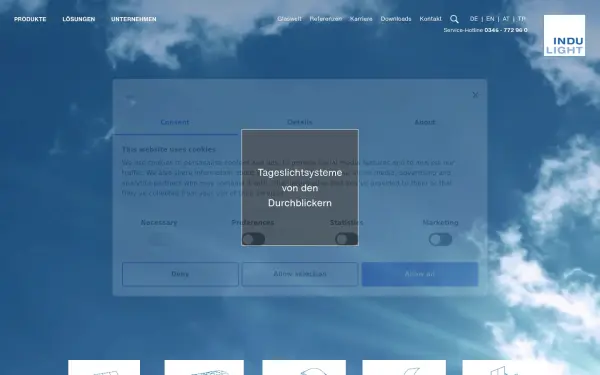Screen dimensions: 600x375
Task: Toggle the Marketing cookie switch
Action: coord(440,240)
